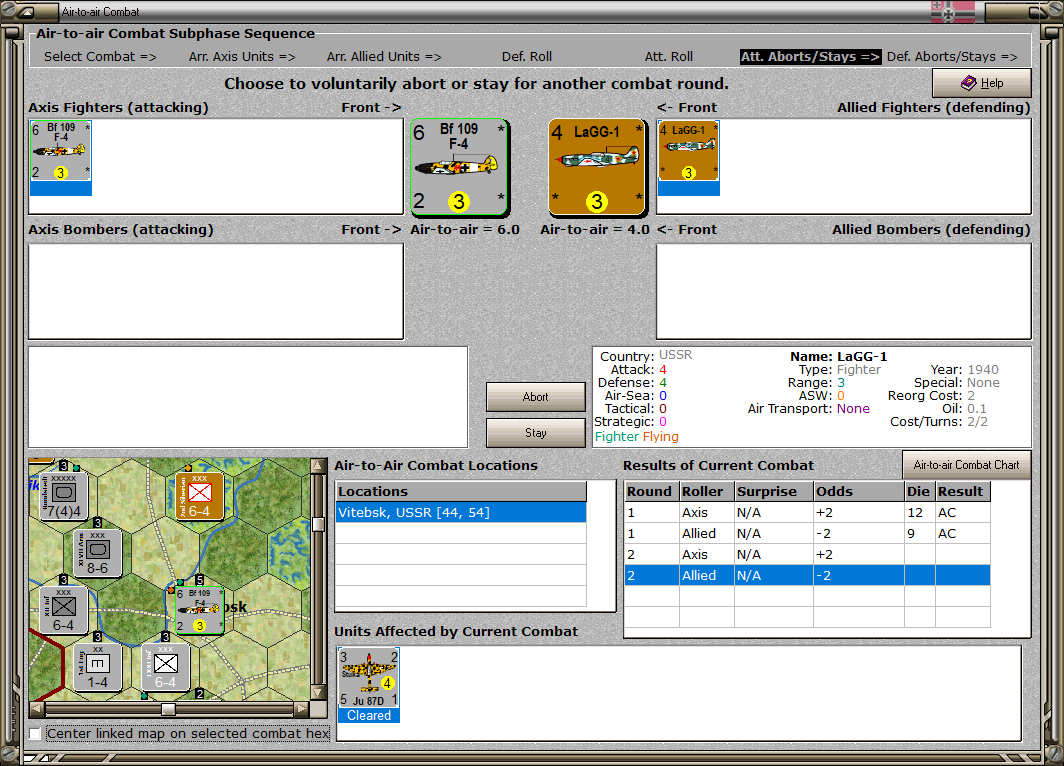Select the Att. Aborts/Stays subphase
Image resolution: width=1064 pixels, height=766 pixels.
tap(810, 57)
